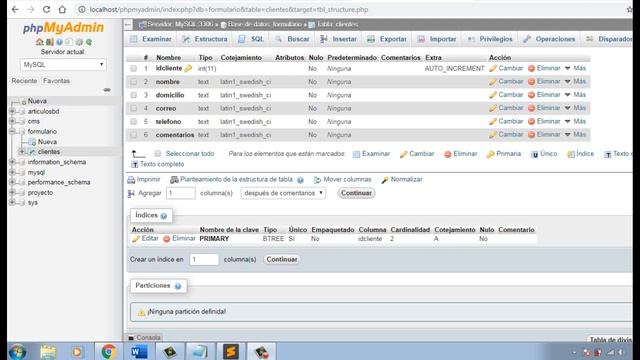Toggle the Seleccionar todo checkbox
The width and height of the screenshot is (640, 360).
coord(158,153)
